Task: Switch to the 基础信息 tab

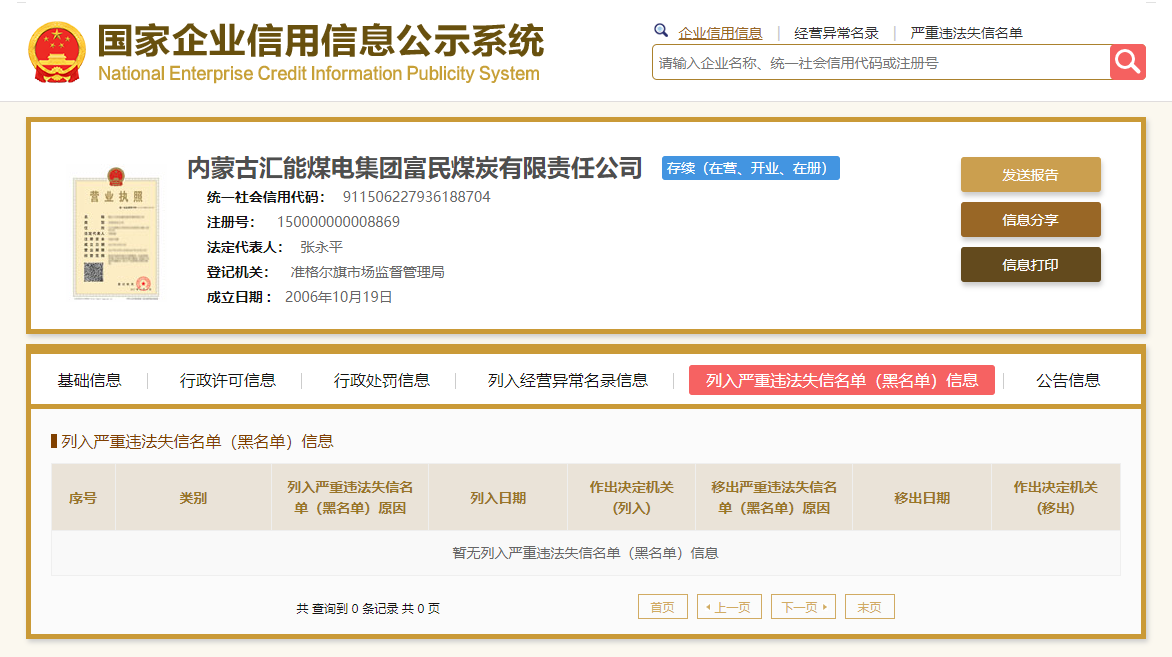Action: 89,380
